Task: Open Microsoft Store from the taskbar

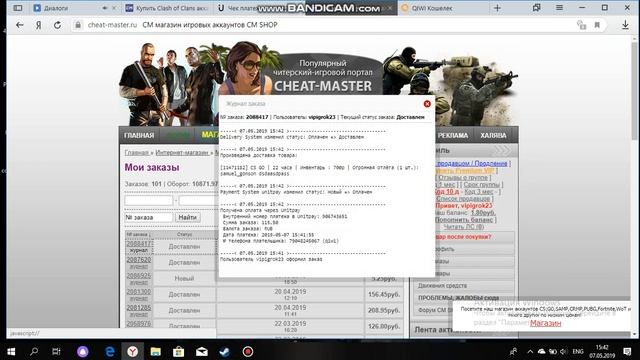Action: click(178, 351)
